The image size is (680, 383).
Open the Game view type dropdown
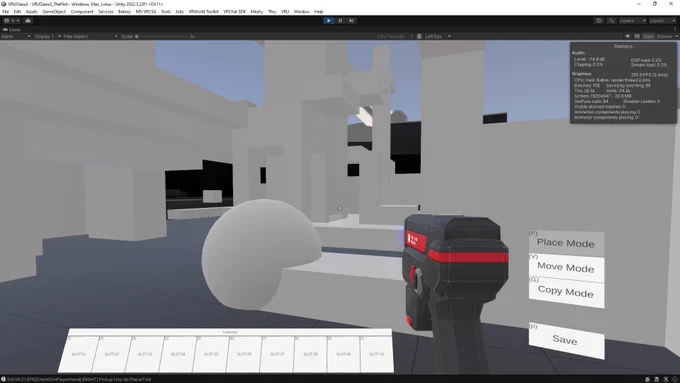pyautogui.click(x=16, y=36)
